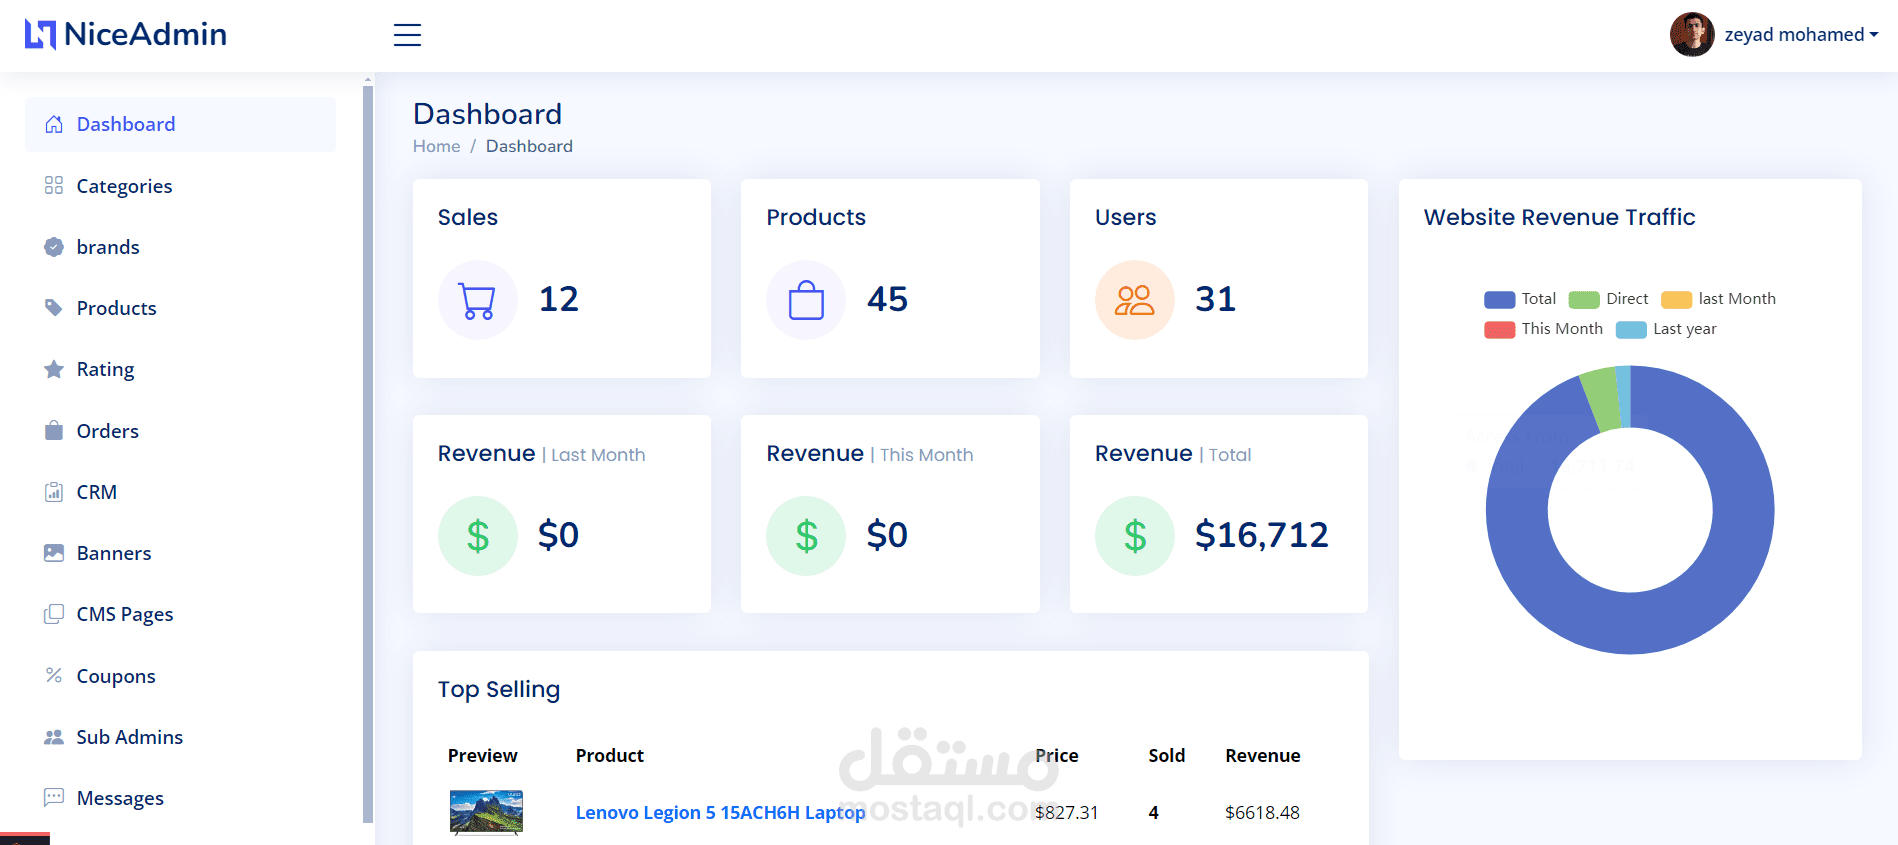Toggle the This Month legend swatch
The height and width of the screenshot is (845, 1898).
coord(1499,330)
